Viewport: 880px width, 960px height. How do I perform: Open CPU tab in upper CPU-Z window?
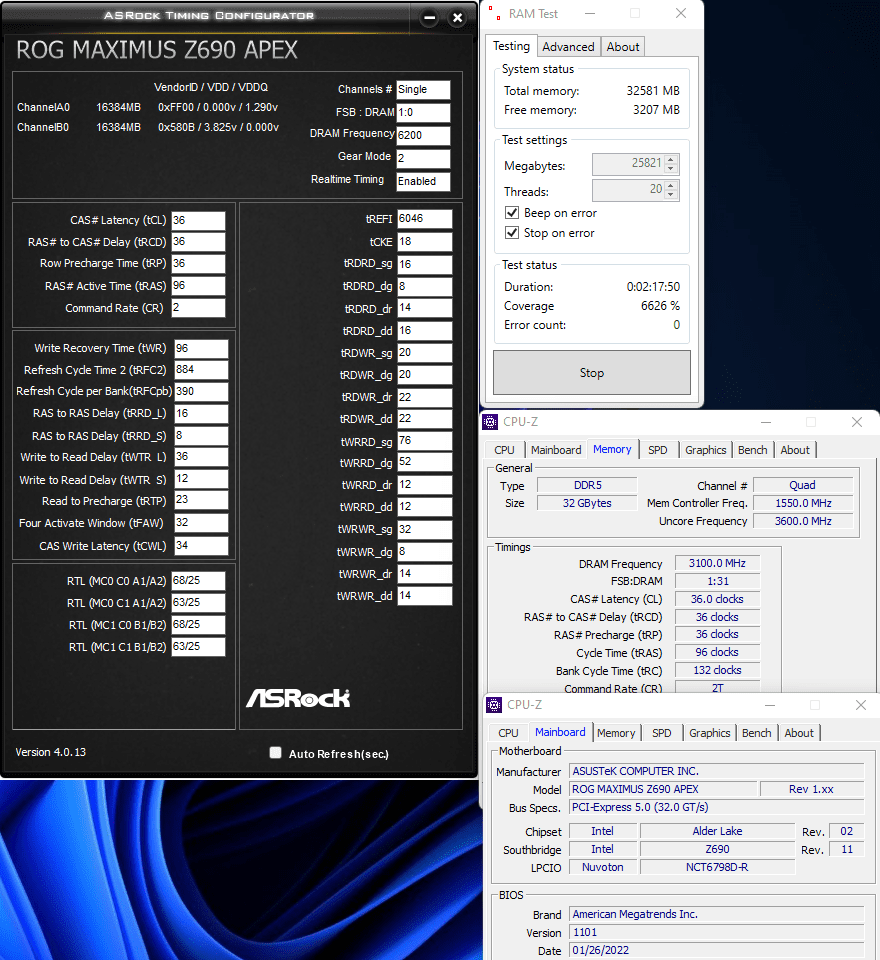pyautogui.click(x=505, y=450)
